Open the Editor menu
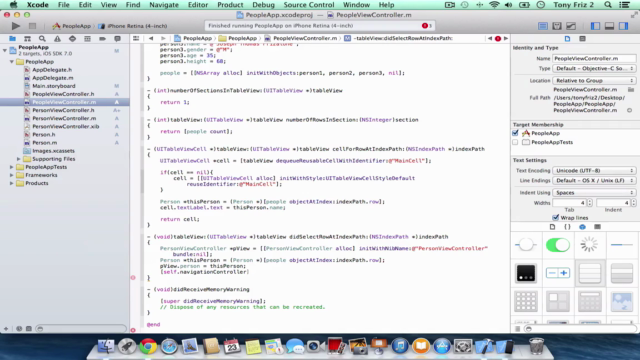The image size is (640, 360). [x=198, y=5]
